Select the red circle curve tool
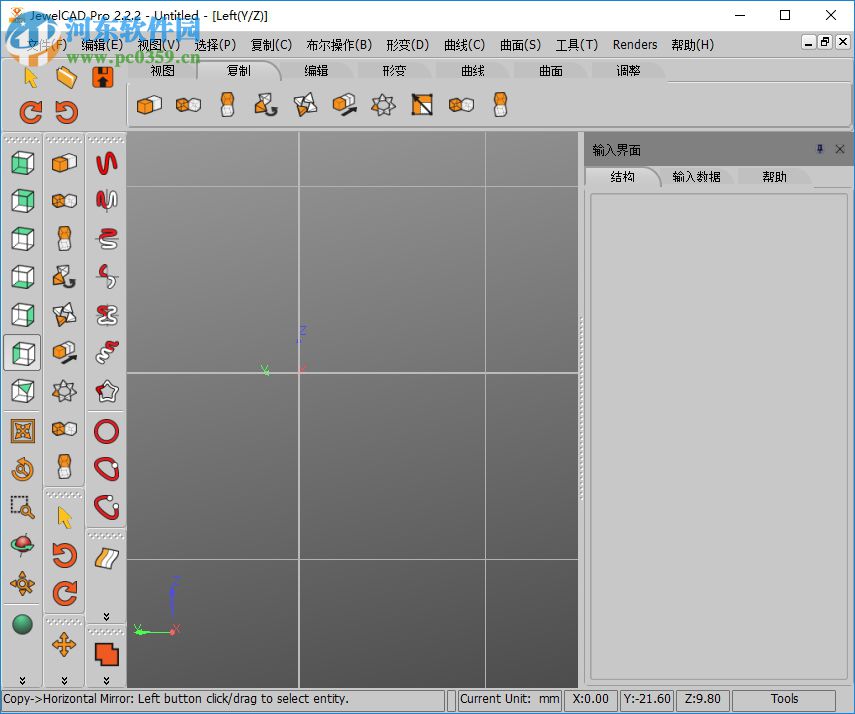 point(106,430)
